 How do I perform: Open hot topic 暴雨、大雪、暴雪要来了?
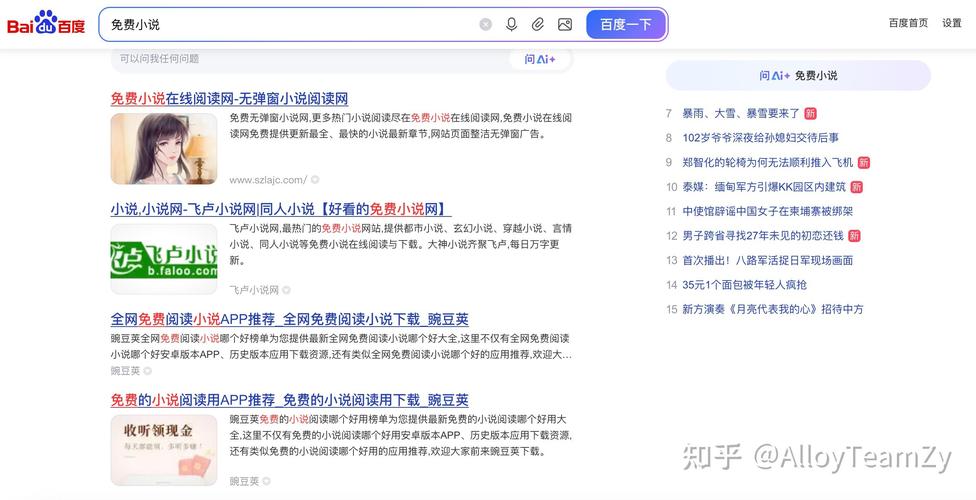pyautogui.click(x=741, y=113)
